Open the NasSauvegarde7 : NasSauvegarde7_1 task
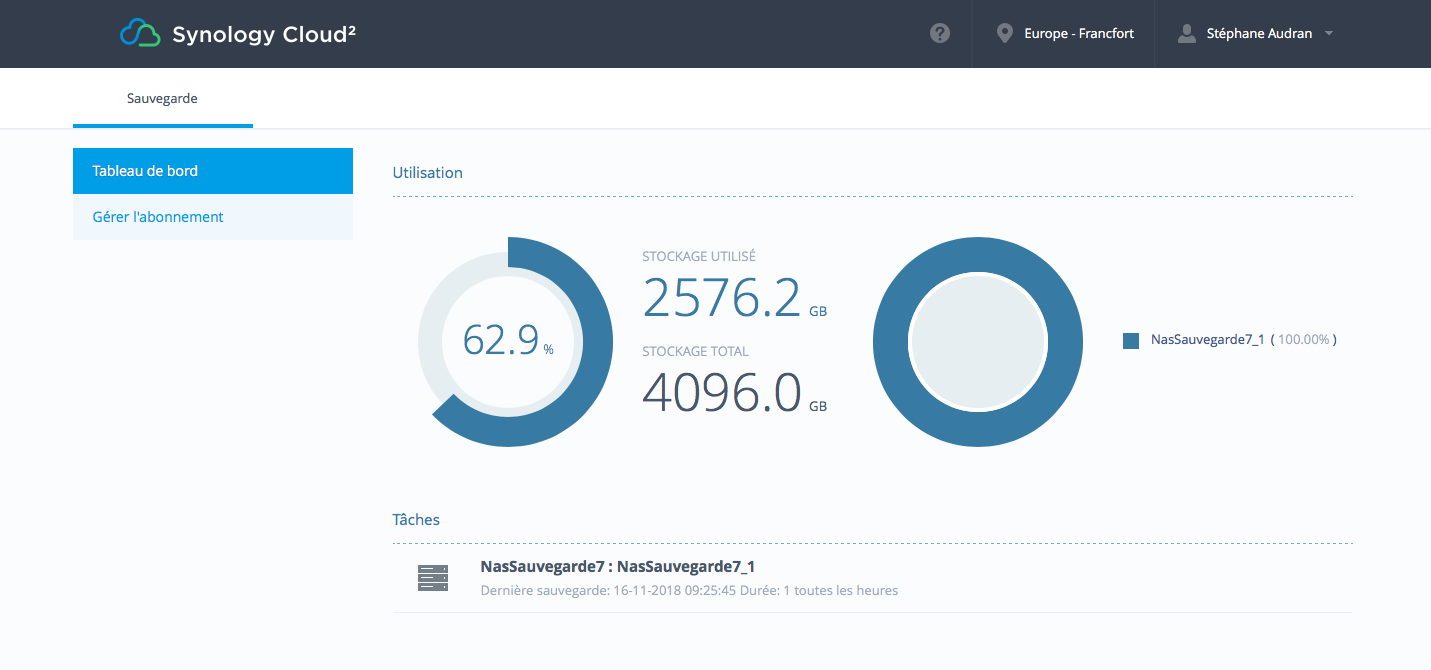 point(617,567)
